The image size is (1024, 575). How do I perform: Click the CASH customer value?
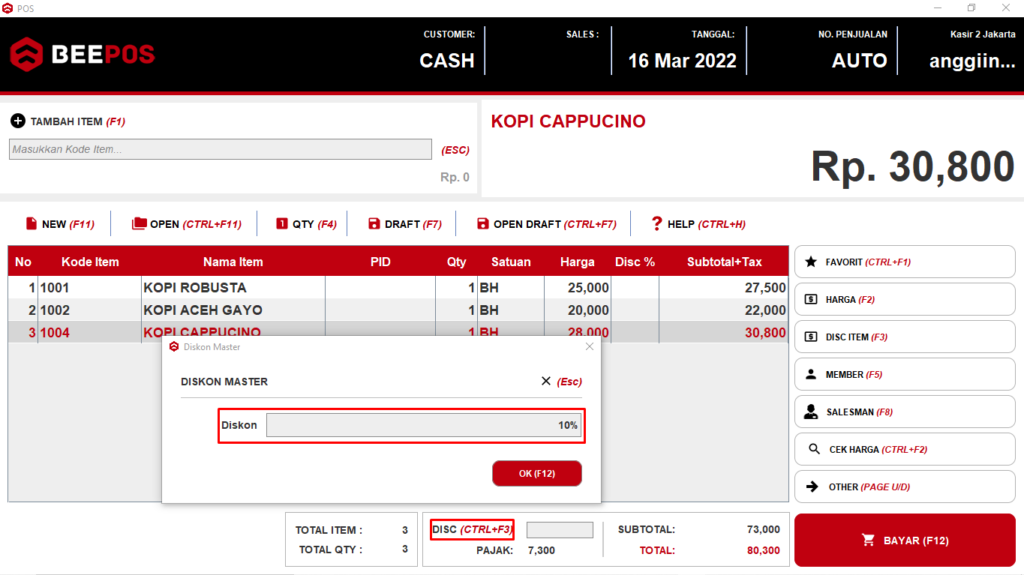[x=447, y=61]
